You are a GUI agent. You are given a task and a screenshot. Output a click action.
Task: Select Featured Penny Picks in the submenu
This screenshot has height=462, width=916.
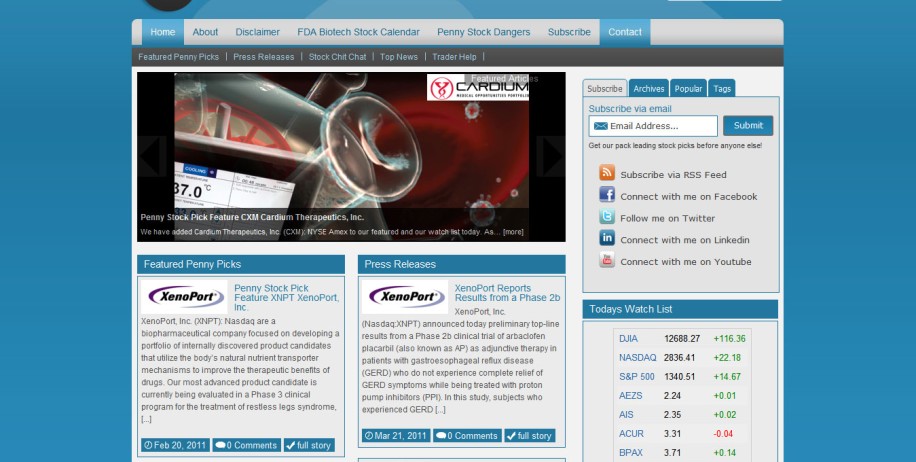pyautogui.click(x=179, y=57)
